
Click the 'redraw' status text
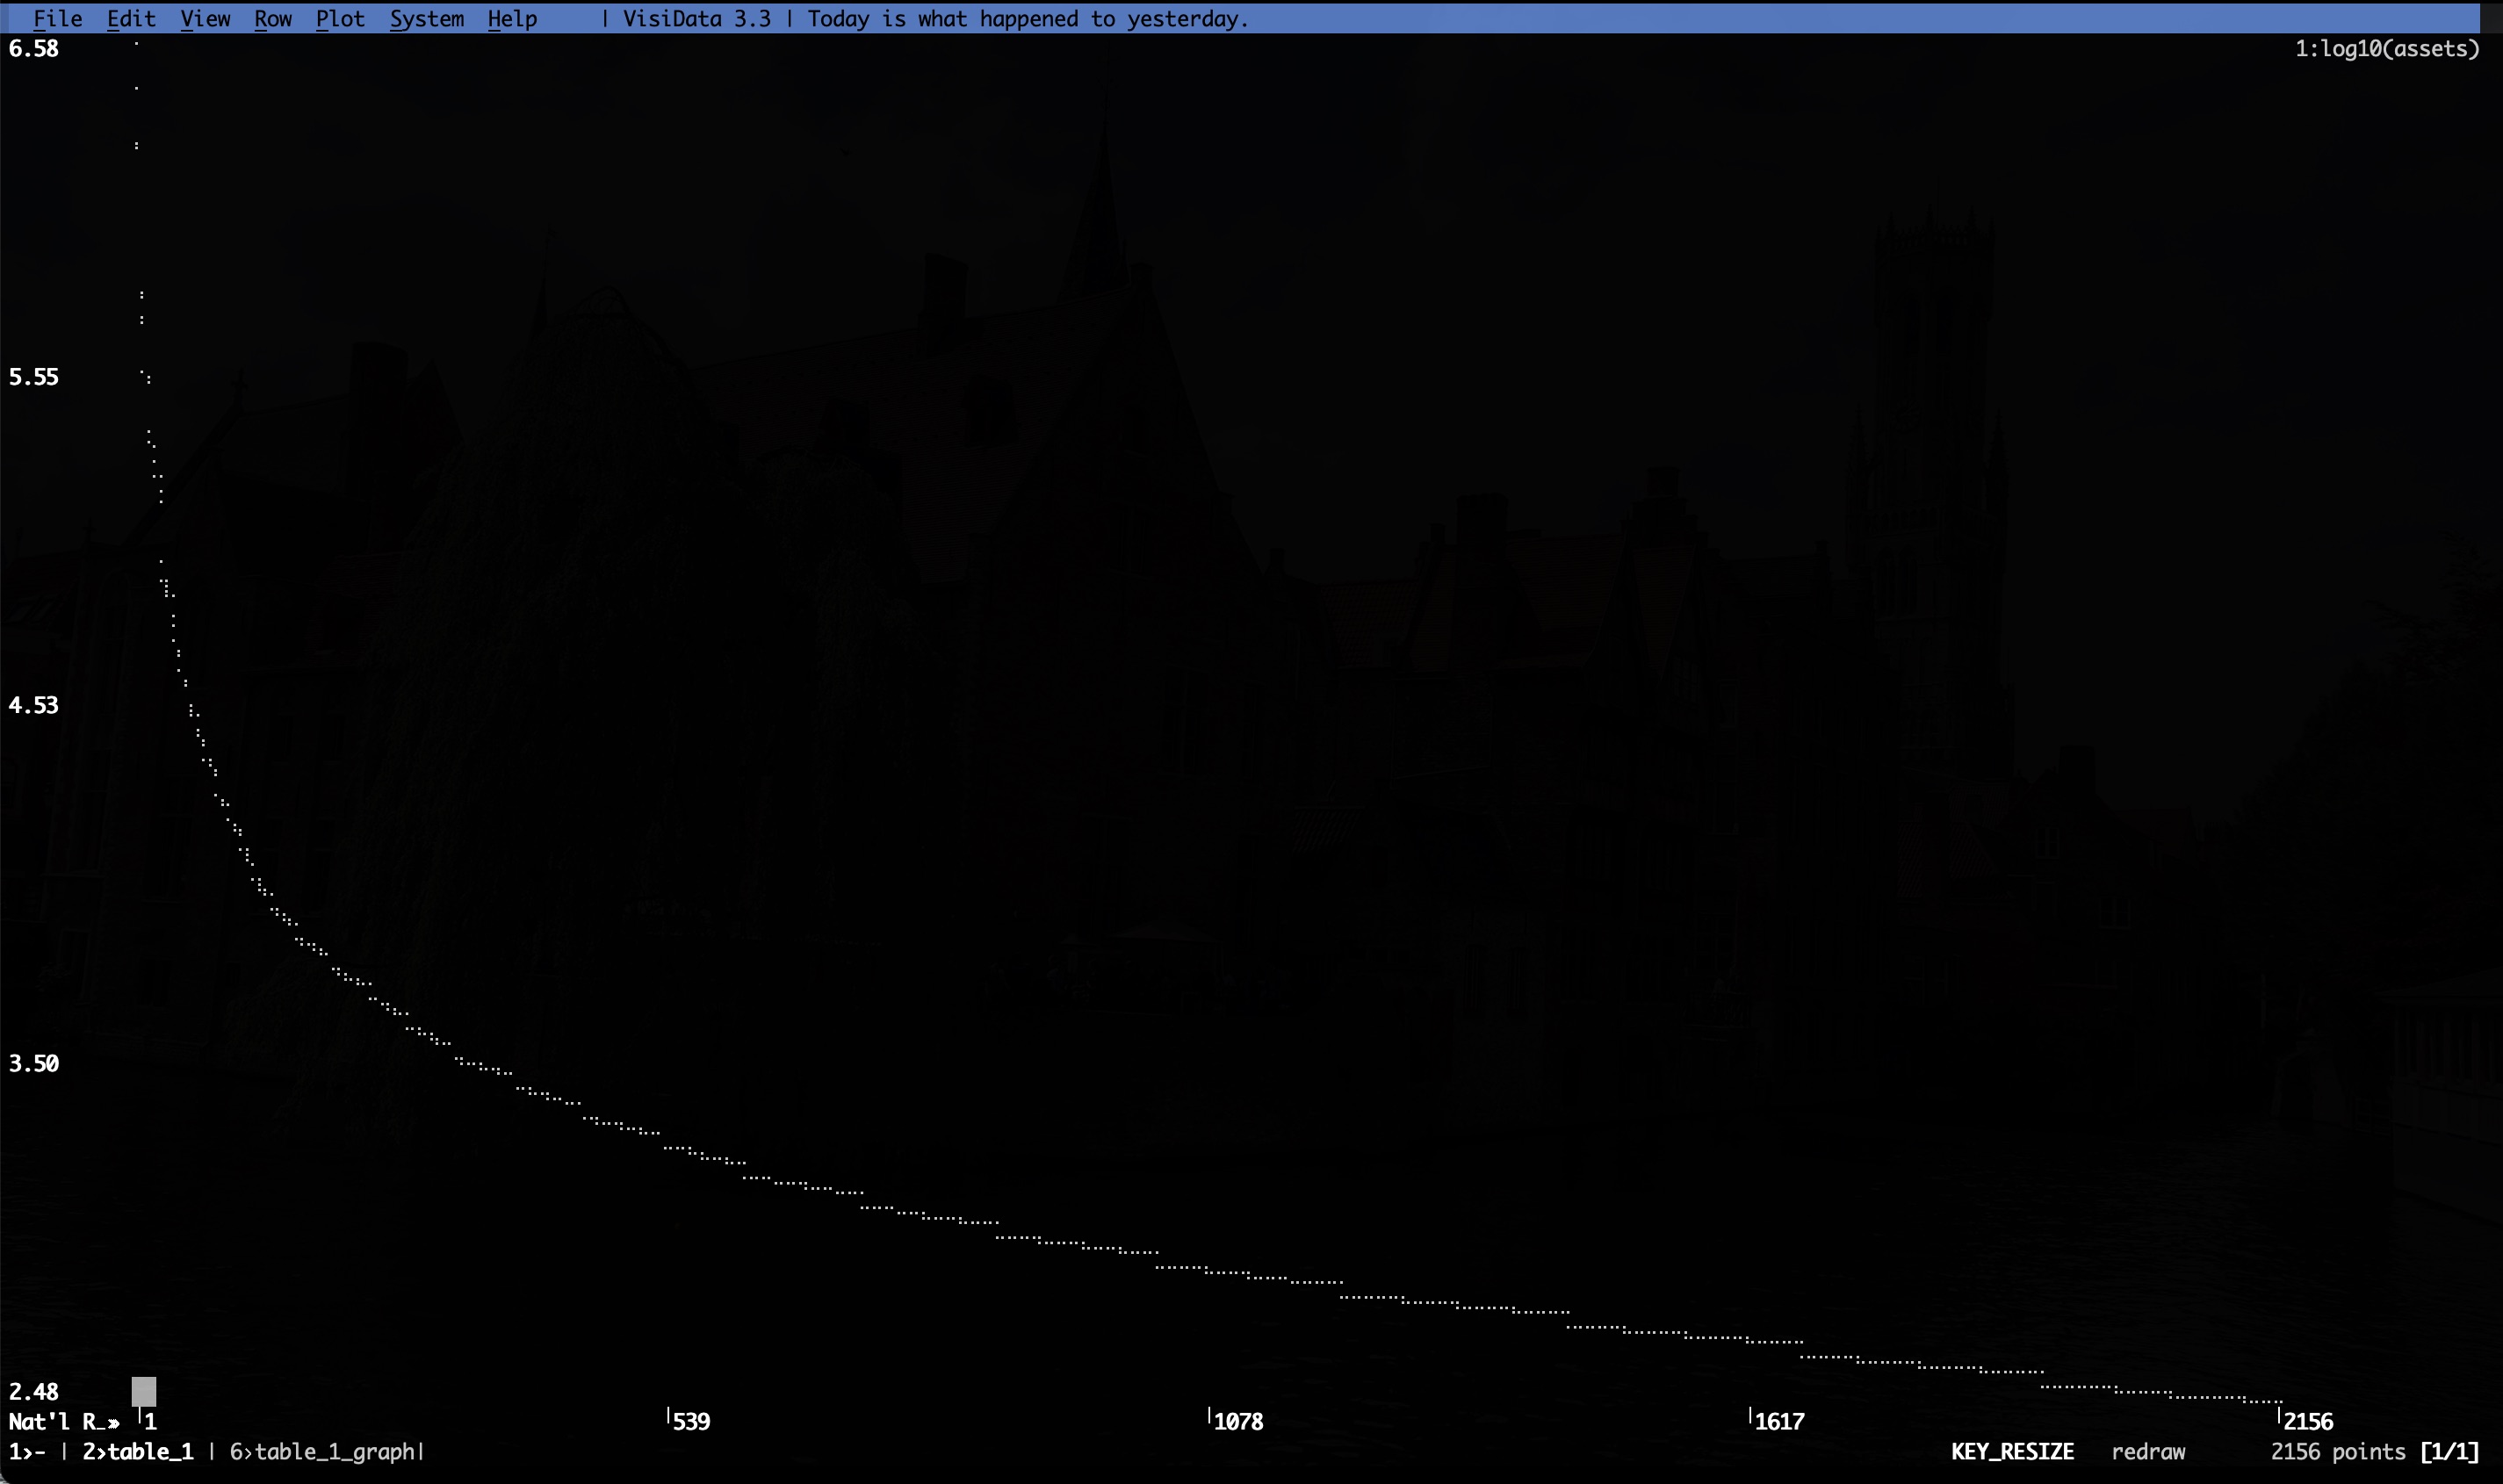coord(2148,1451)
